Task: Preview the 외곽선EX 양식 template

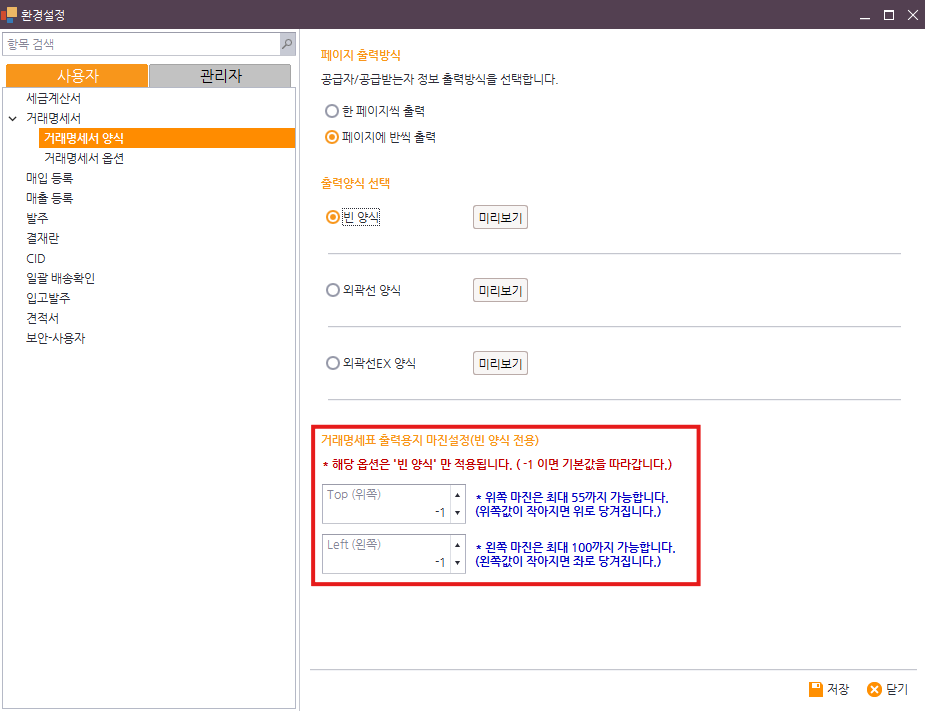Action: click(x=500, y=363)
